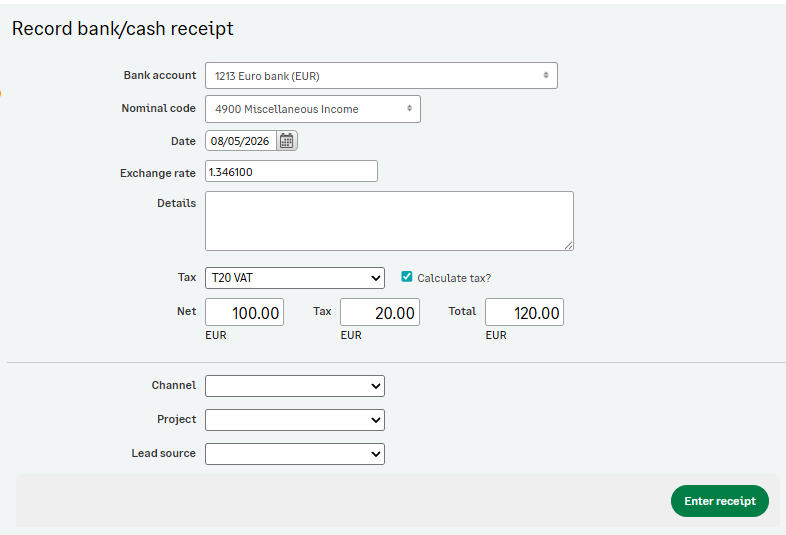Click the Total amount field
This screenshot has width=786, height=535.
click(524, 312)
